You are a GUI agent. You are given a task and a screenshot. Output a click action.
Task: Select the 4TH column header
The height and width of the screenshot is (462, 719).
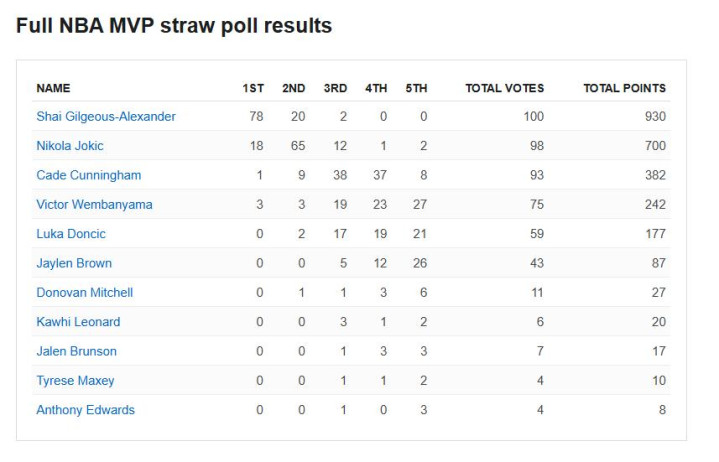point(376,88)
